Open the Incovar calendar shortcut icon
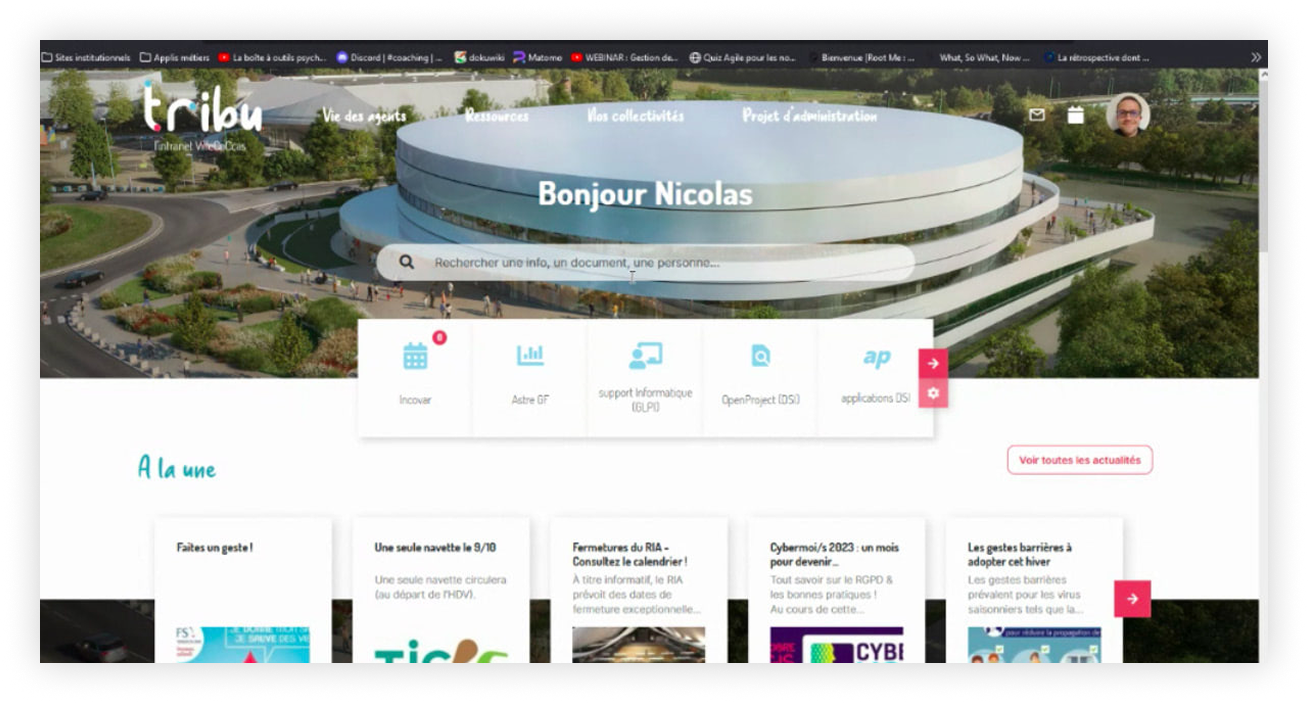 415,357
